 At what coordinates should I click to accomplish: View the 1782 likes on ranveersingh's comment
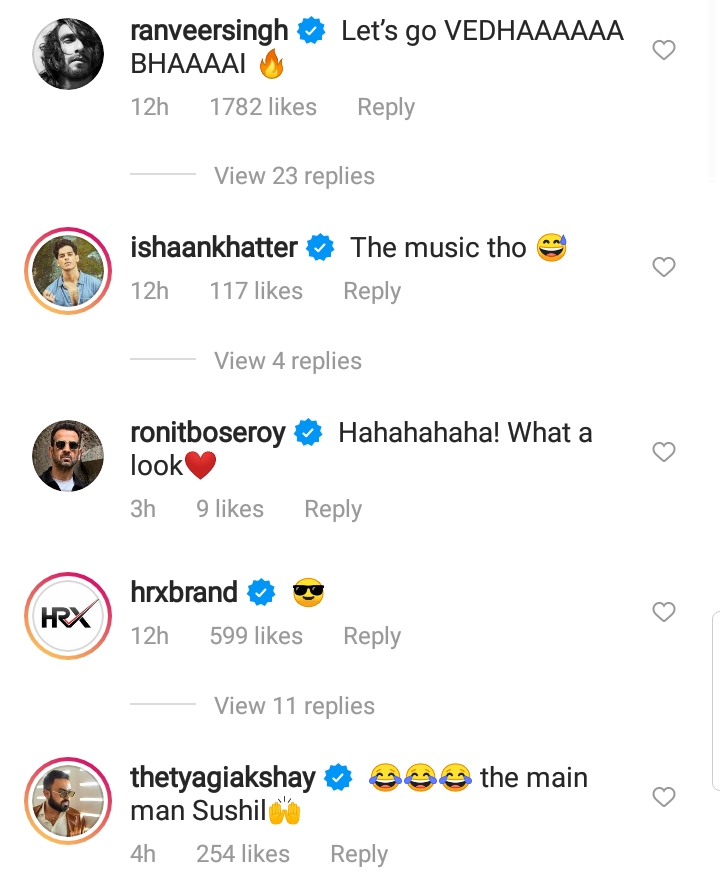pyautogui.click(x=263, y=108)
